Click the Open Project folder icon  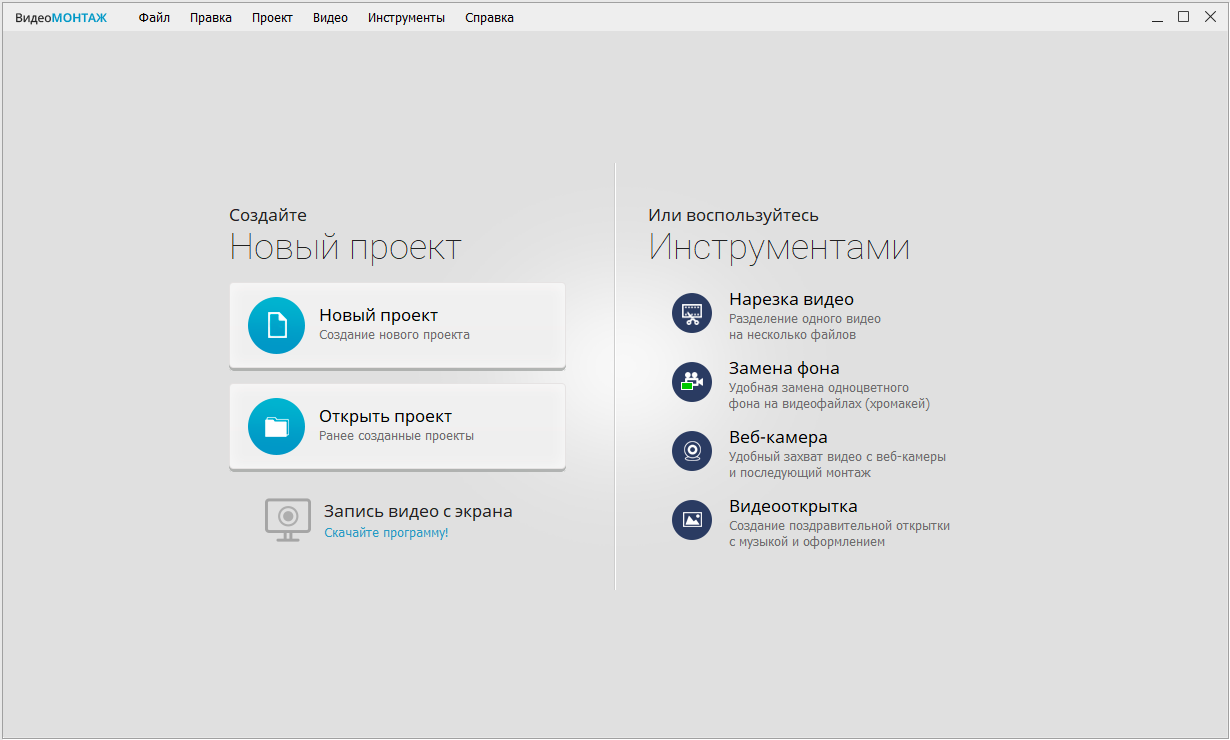click(276, 427)
